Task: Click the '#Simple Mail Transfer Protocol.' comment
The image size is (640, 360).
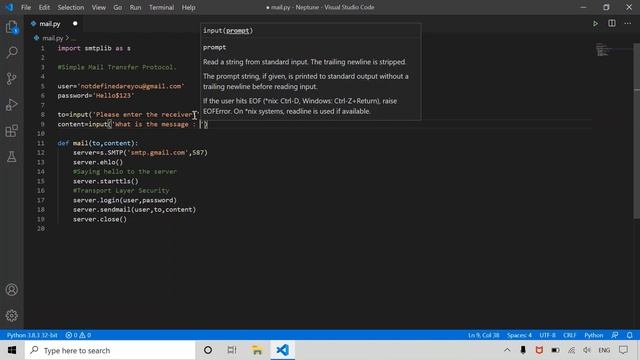Action: pyautogui.click(x=117, y=67)
